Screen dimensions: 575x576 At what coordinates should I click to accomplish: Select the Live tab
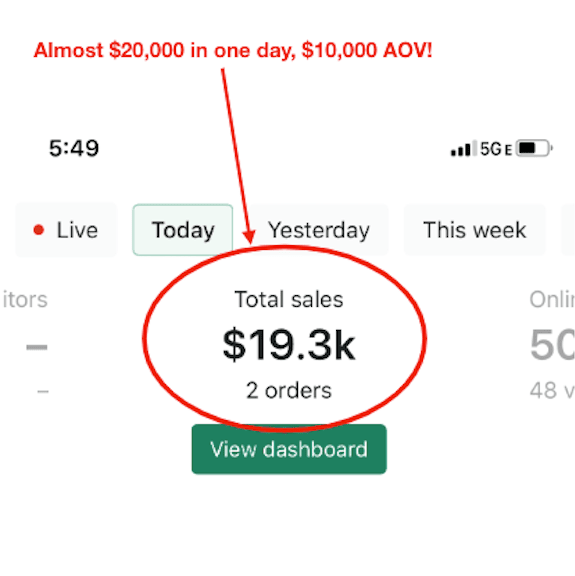[66, 230]
